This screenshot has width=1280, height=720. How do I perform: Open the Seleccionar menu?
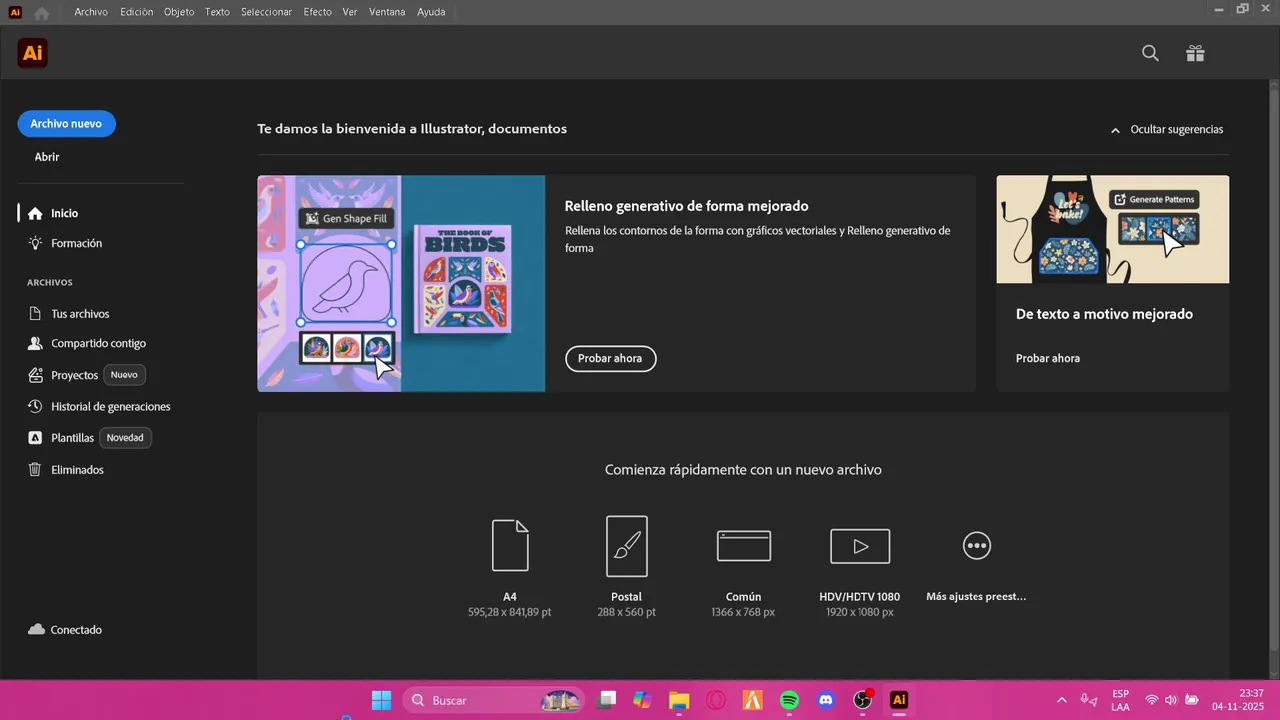pyautogui.click(x=266, y=12)
